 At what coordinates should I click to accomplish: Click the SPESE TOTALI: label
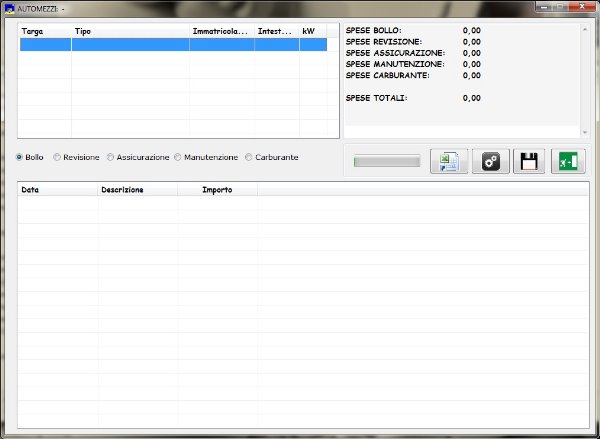[377, 98]
